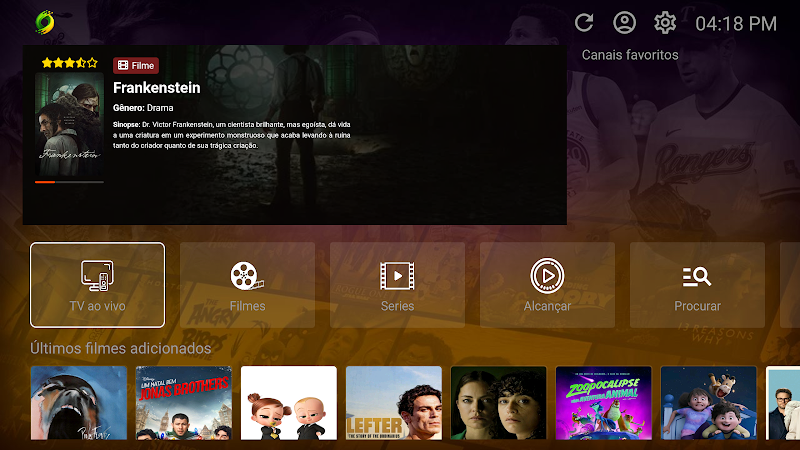Click the Filme type badge
The width and height of the screenshot is (800, 450).
(136, 65)
